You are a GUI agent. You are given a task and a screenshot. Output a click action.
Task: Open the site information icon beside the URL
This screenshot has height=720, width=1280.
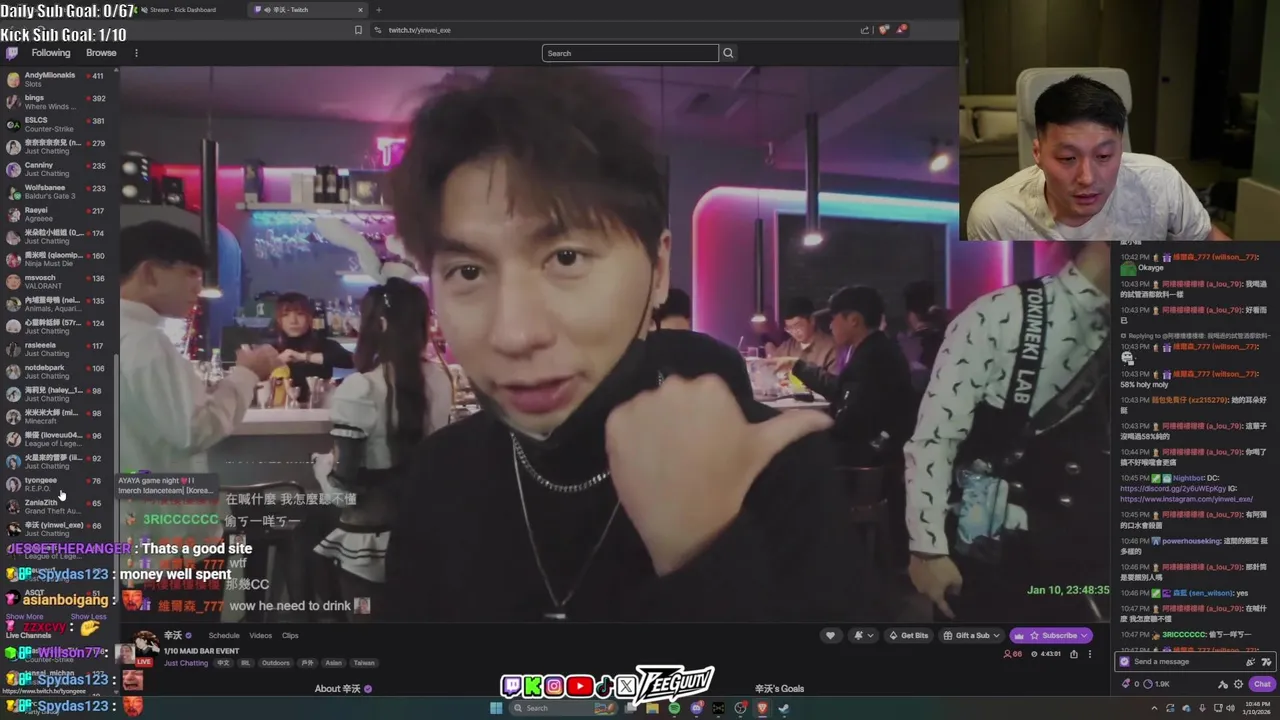pos(377,30)
